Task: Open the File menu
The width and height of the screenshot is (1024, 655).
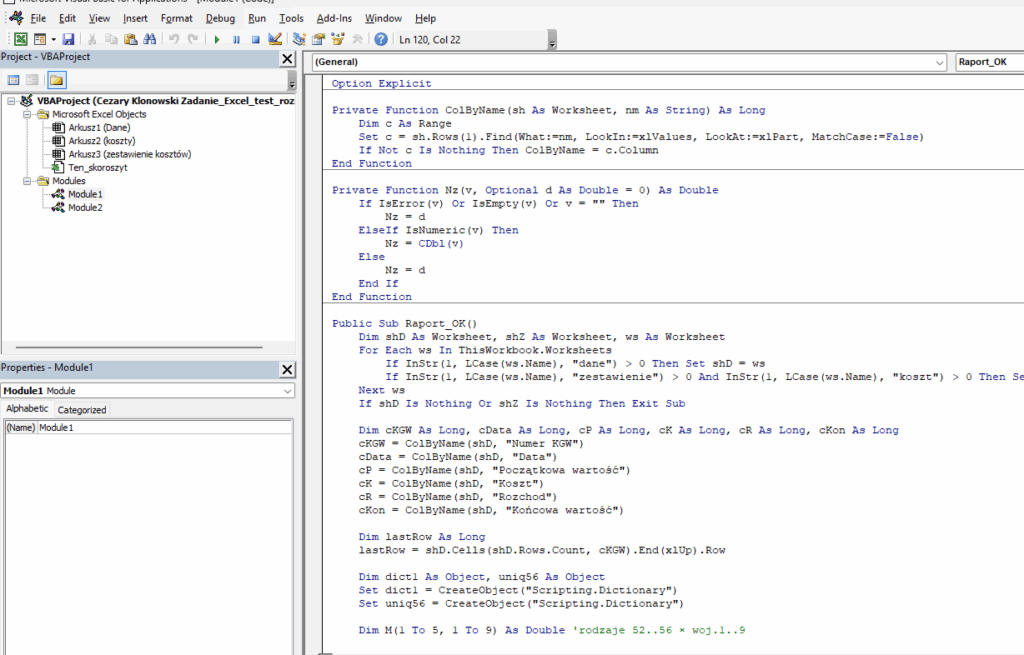Action: click(39, 18)
